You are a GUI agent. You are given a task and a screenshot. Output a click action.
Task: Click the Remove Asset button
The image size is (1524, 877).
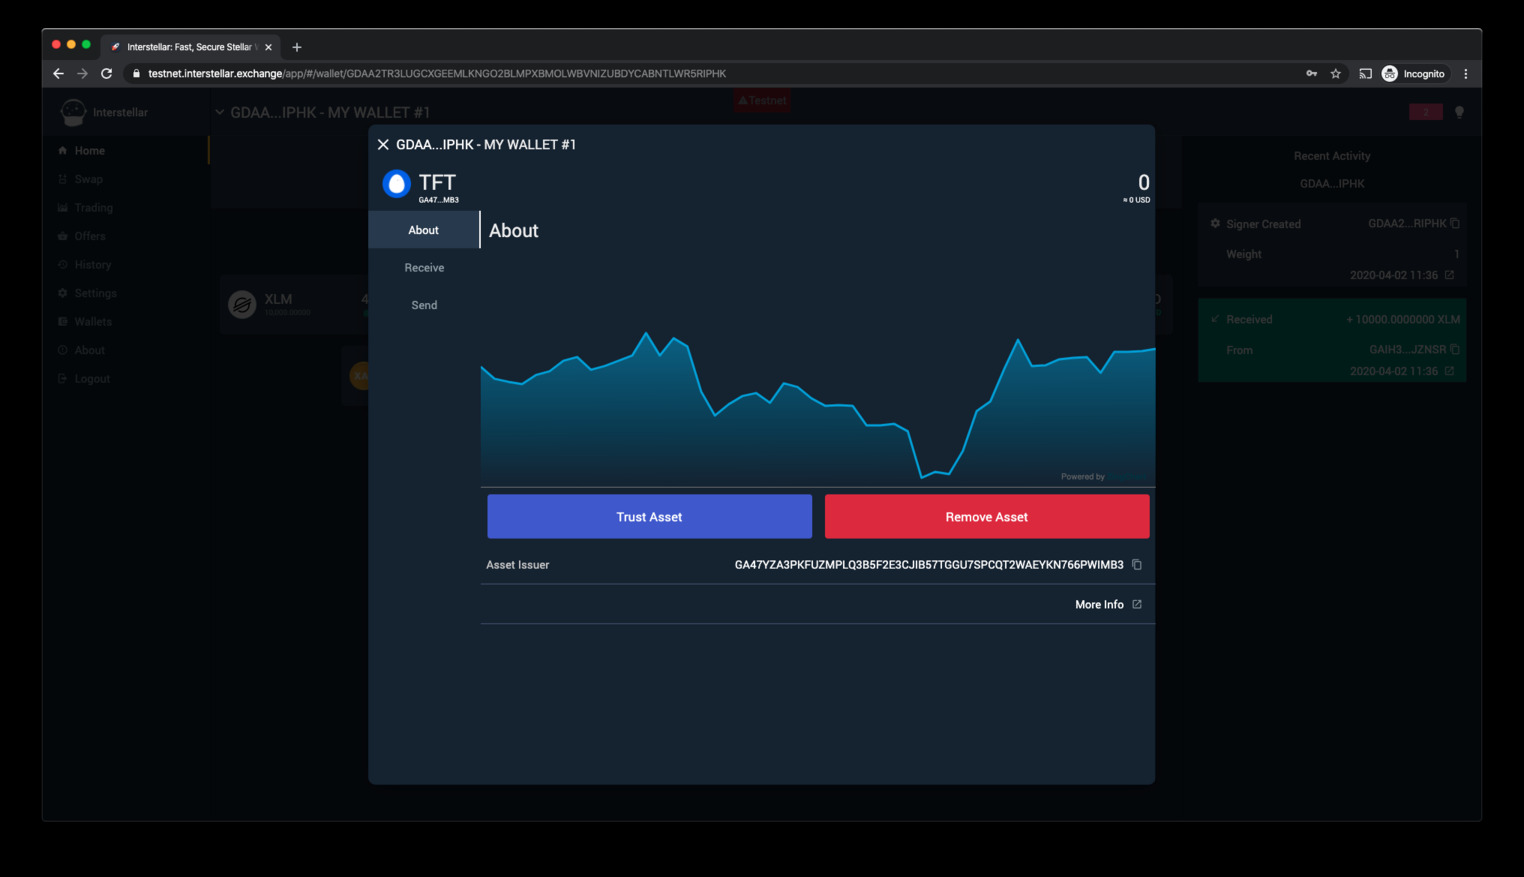click(x=986, y=517)
